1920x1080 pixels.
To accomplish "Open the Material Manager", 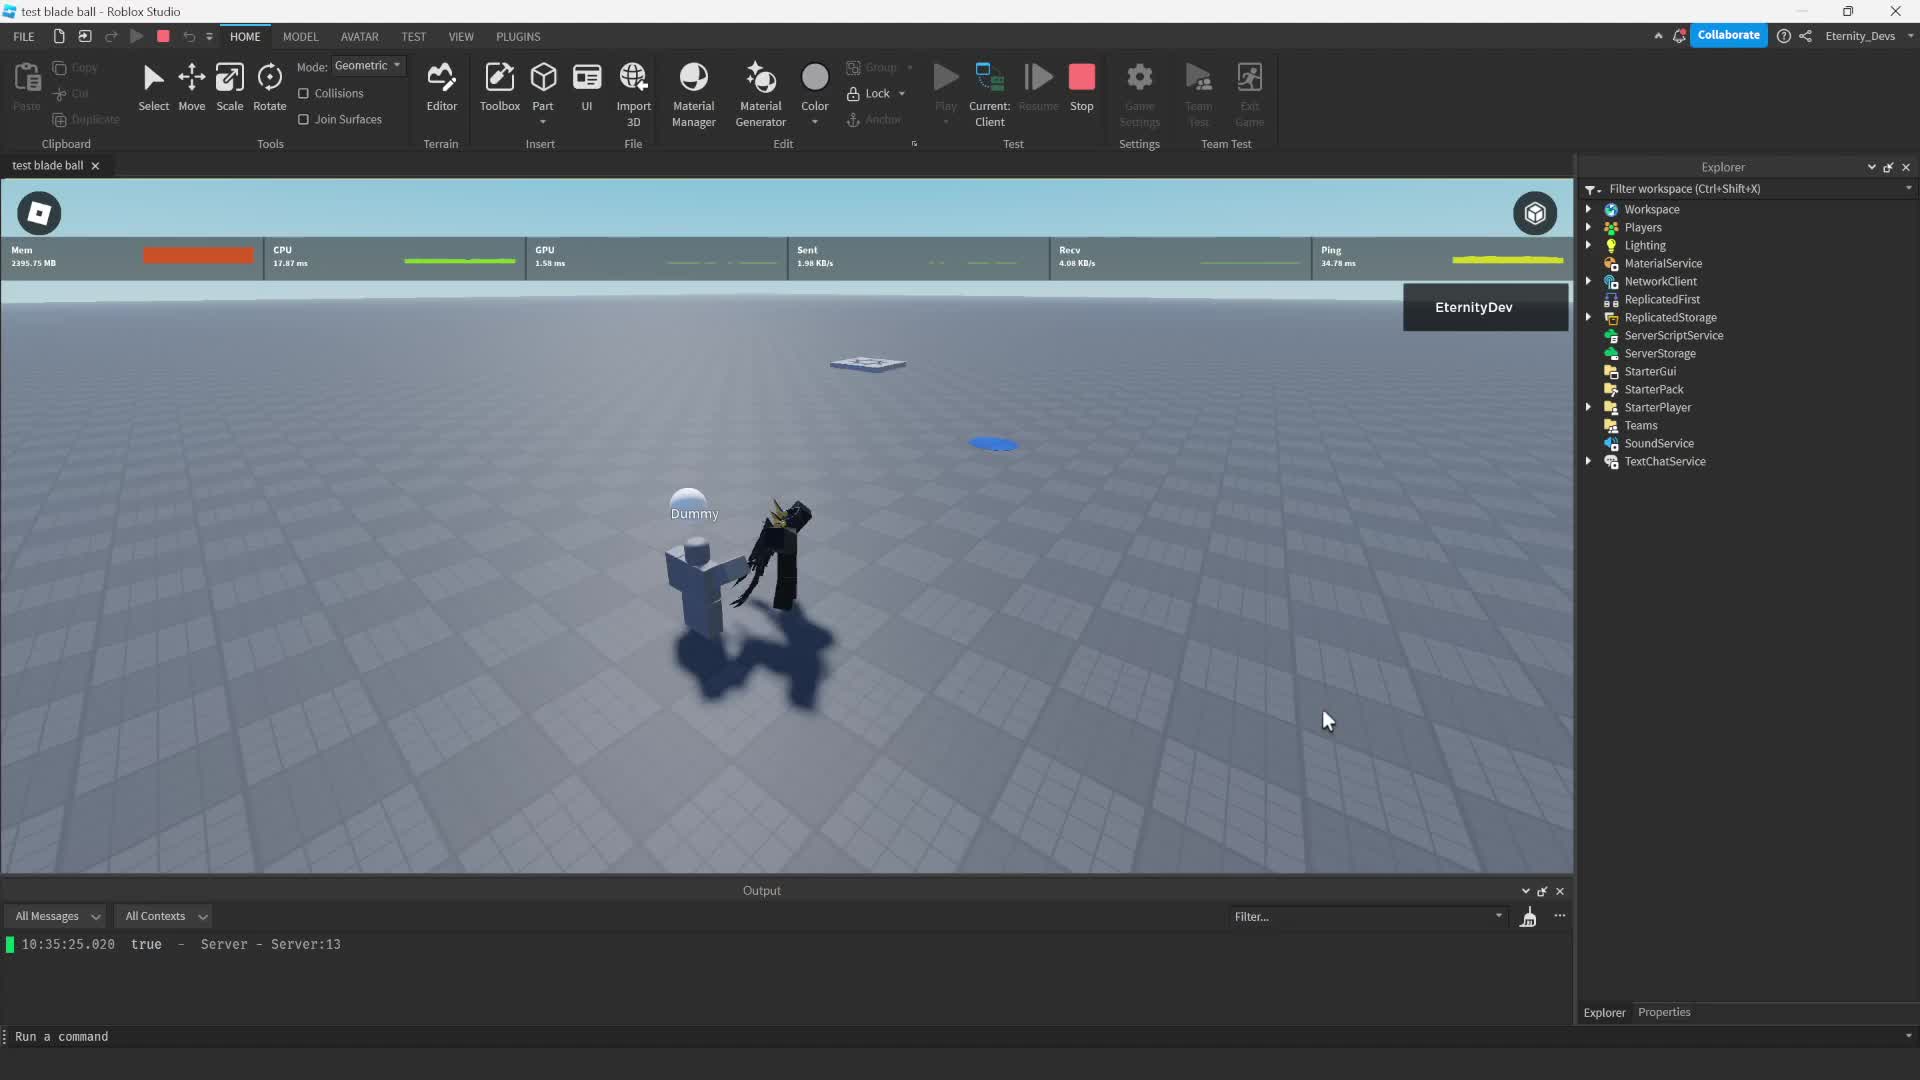I will tap(693, 94).
